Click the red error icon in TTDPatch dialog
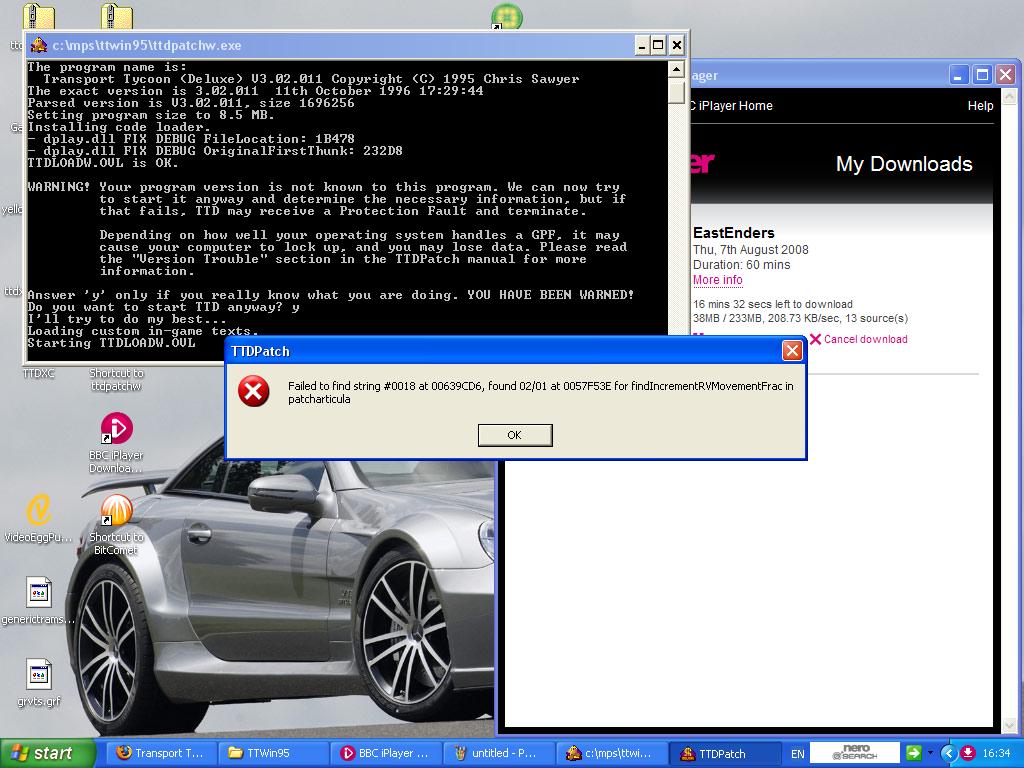 pyautogui.click(x=253, y=391)
